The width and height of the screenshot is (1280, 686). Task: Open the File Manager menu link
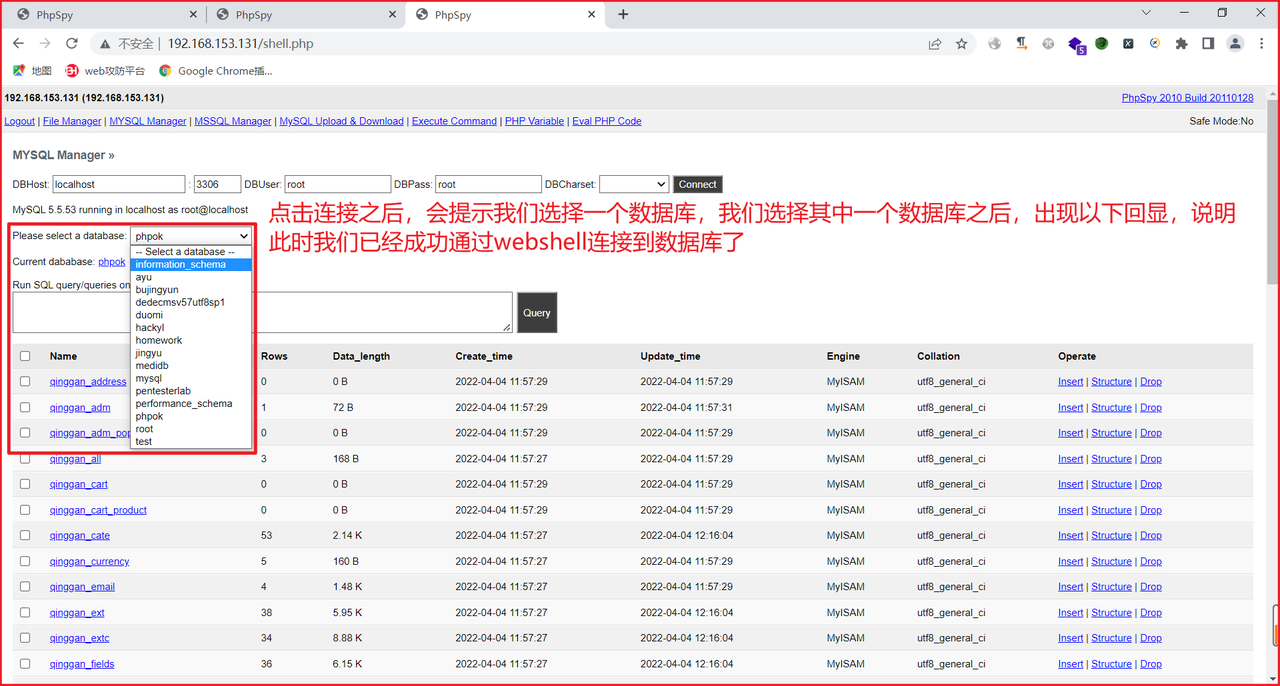pyautogui.click(x=72, y=121)
